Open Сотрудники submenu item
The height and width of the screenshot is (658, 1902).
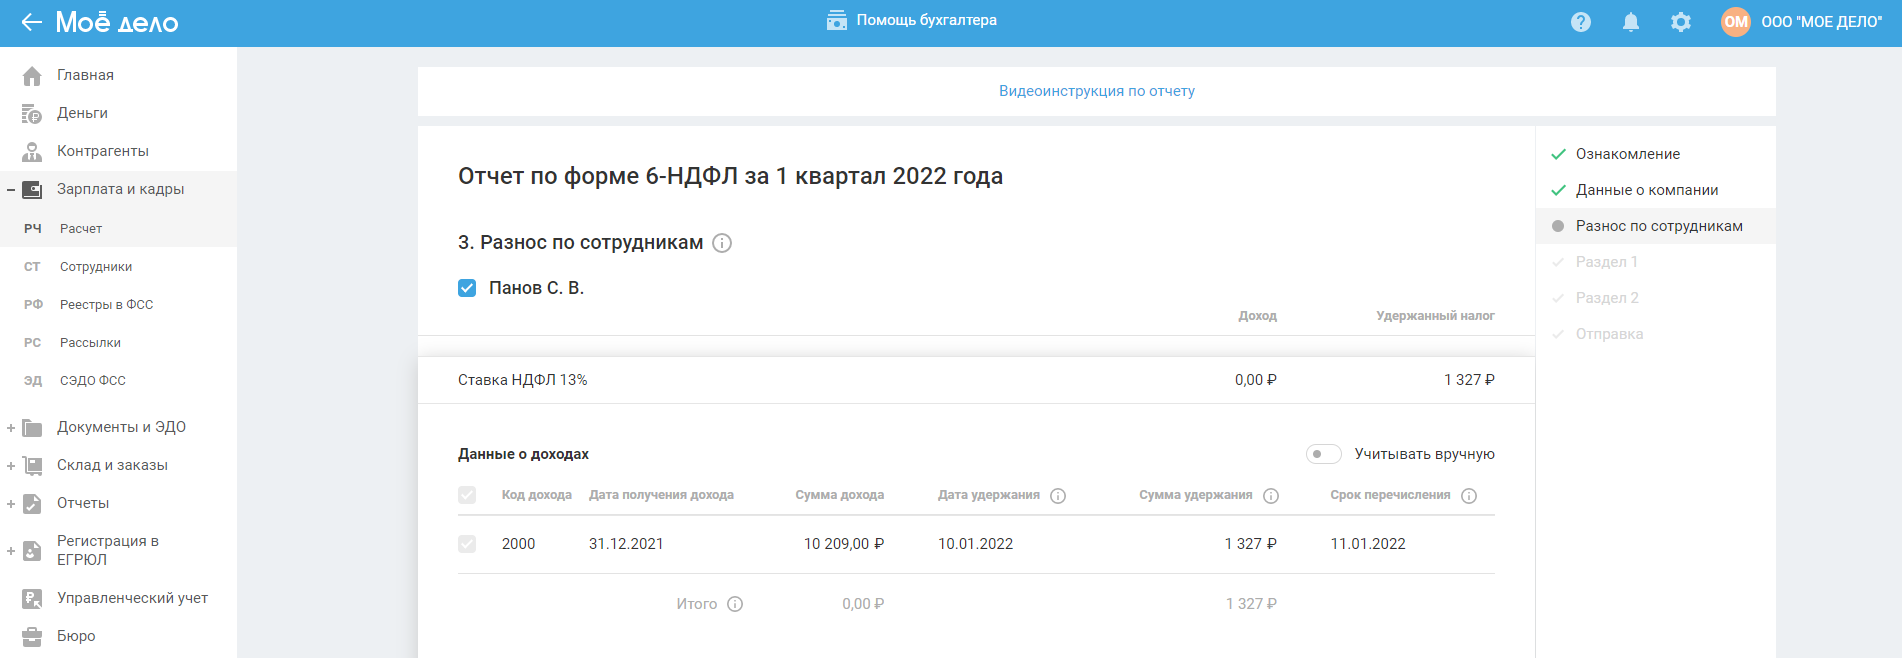tap(96, 267)
